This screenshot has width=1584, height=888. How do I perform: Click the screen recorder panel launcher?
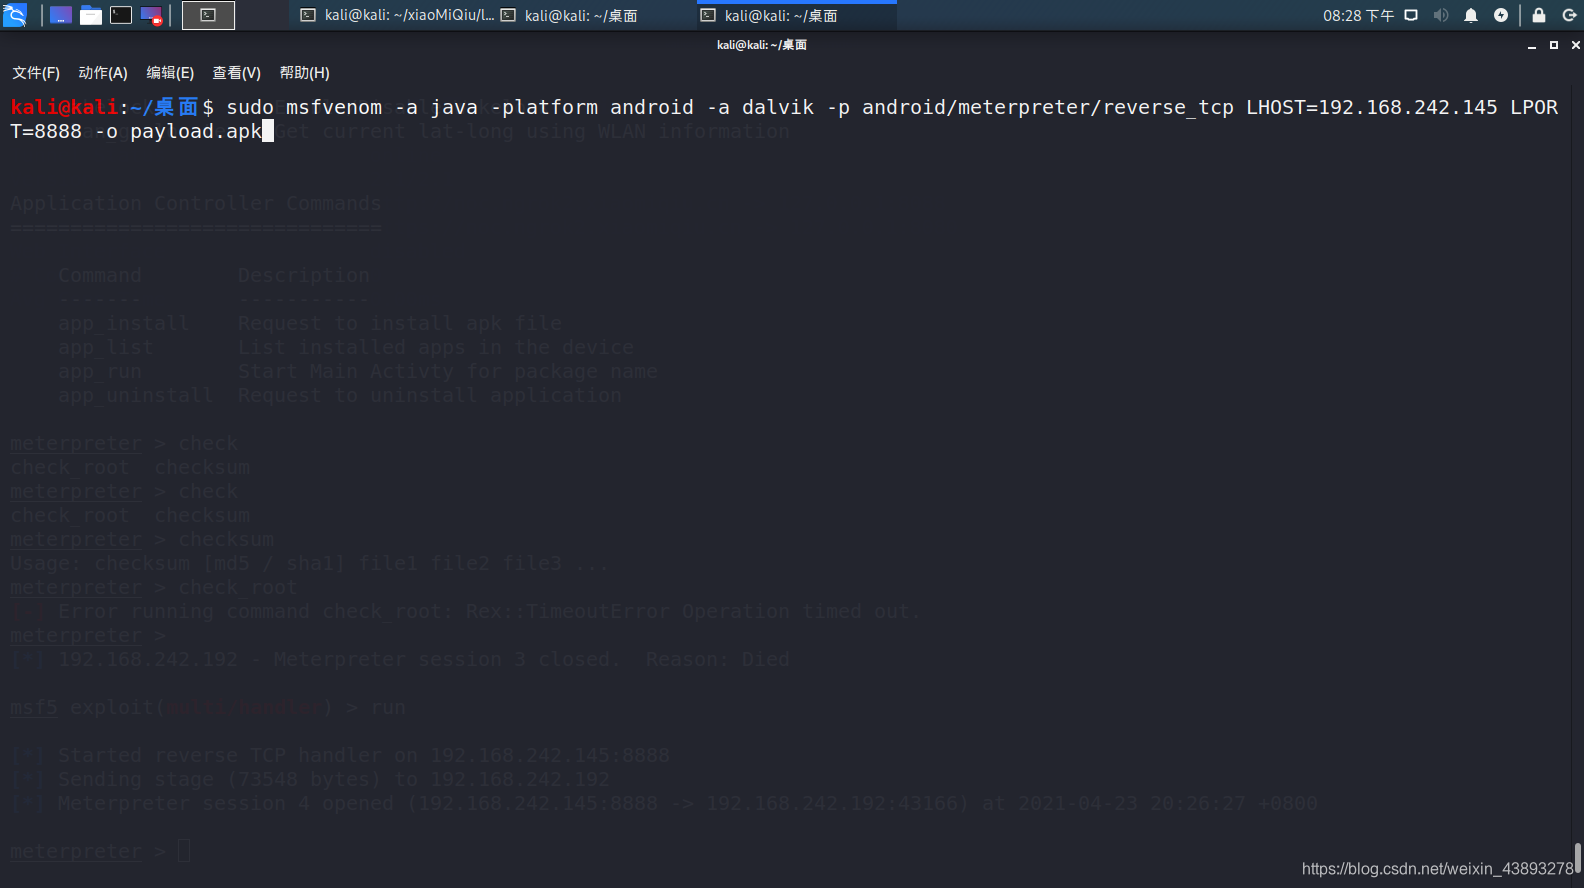[x=151, y=15]
